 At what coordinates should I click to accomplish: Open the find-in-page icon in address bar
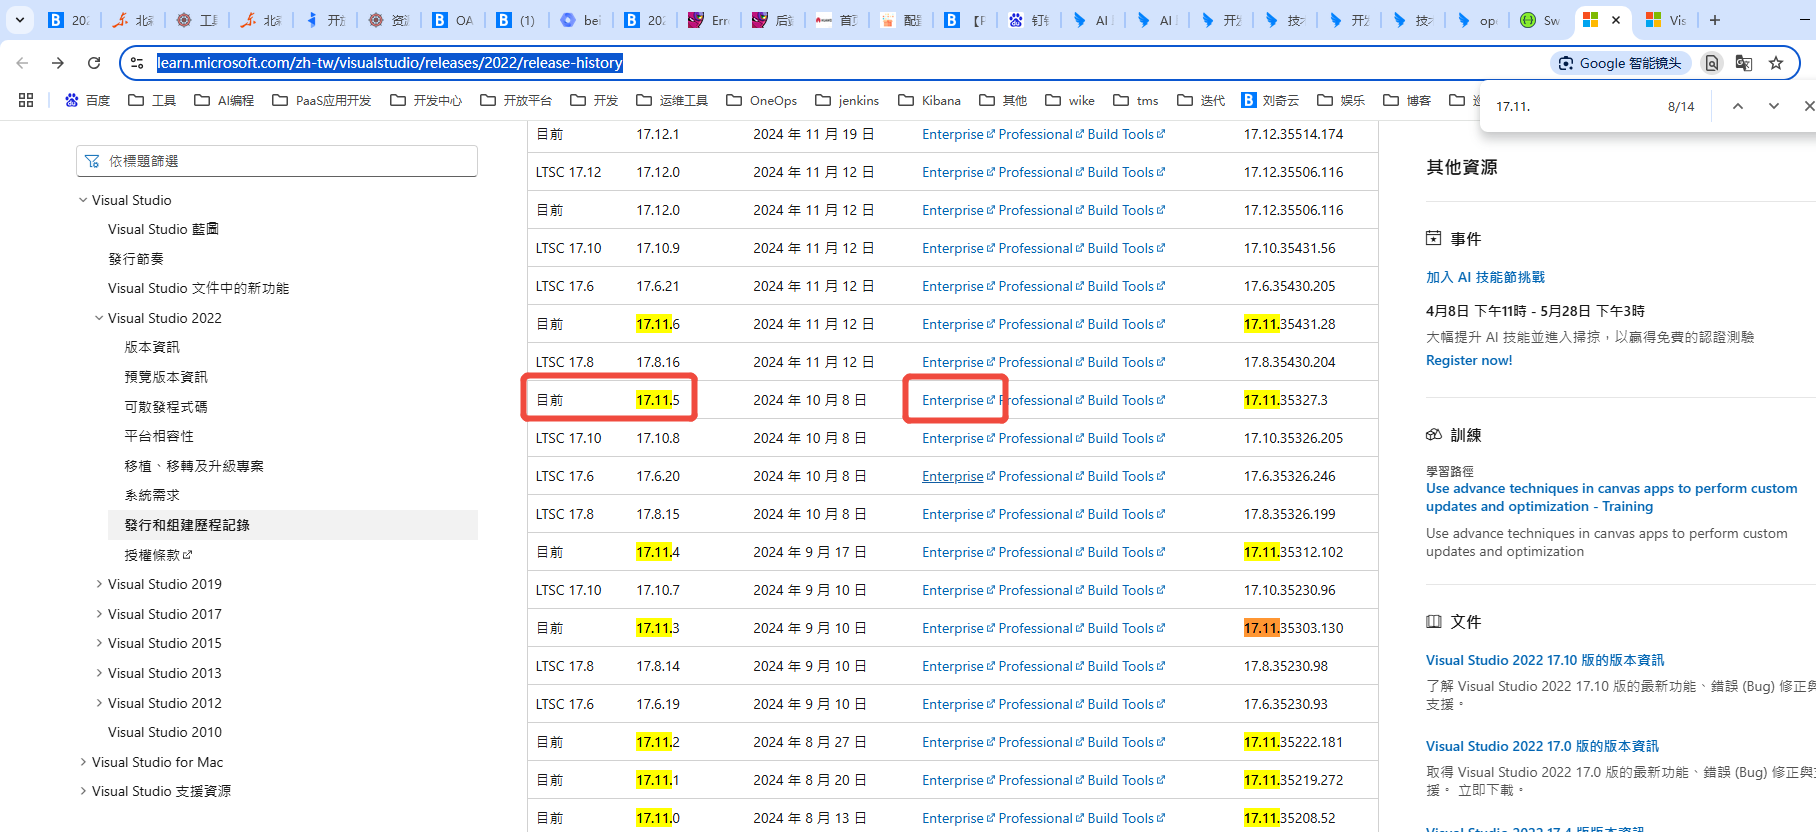coord(1712,63)
